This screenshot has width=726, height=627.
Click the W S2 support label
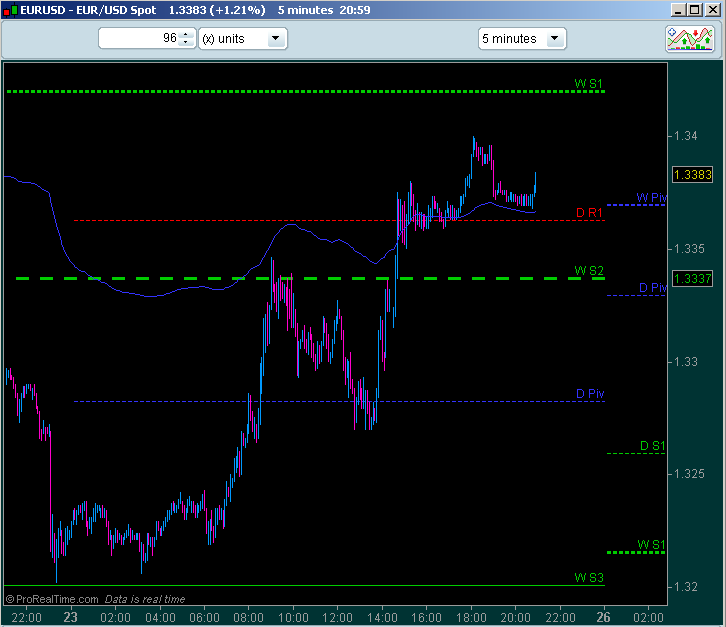(x=589, y=270)
